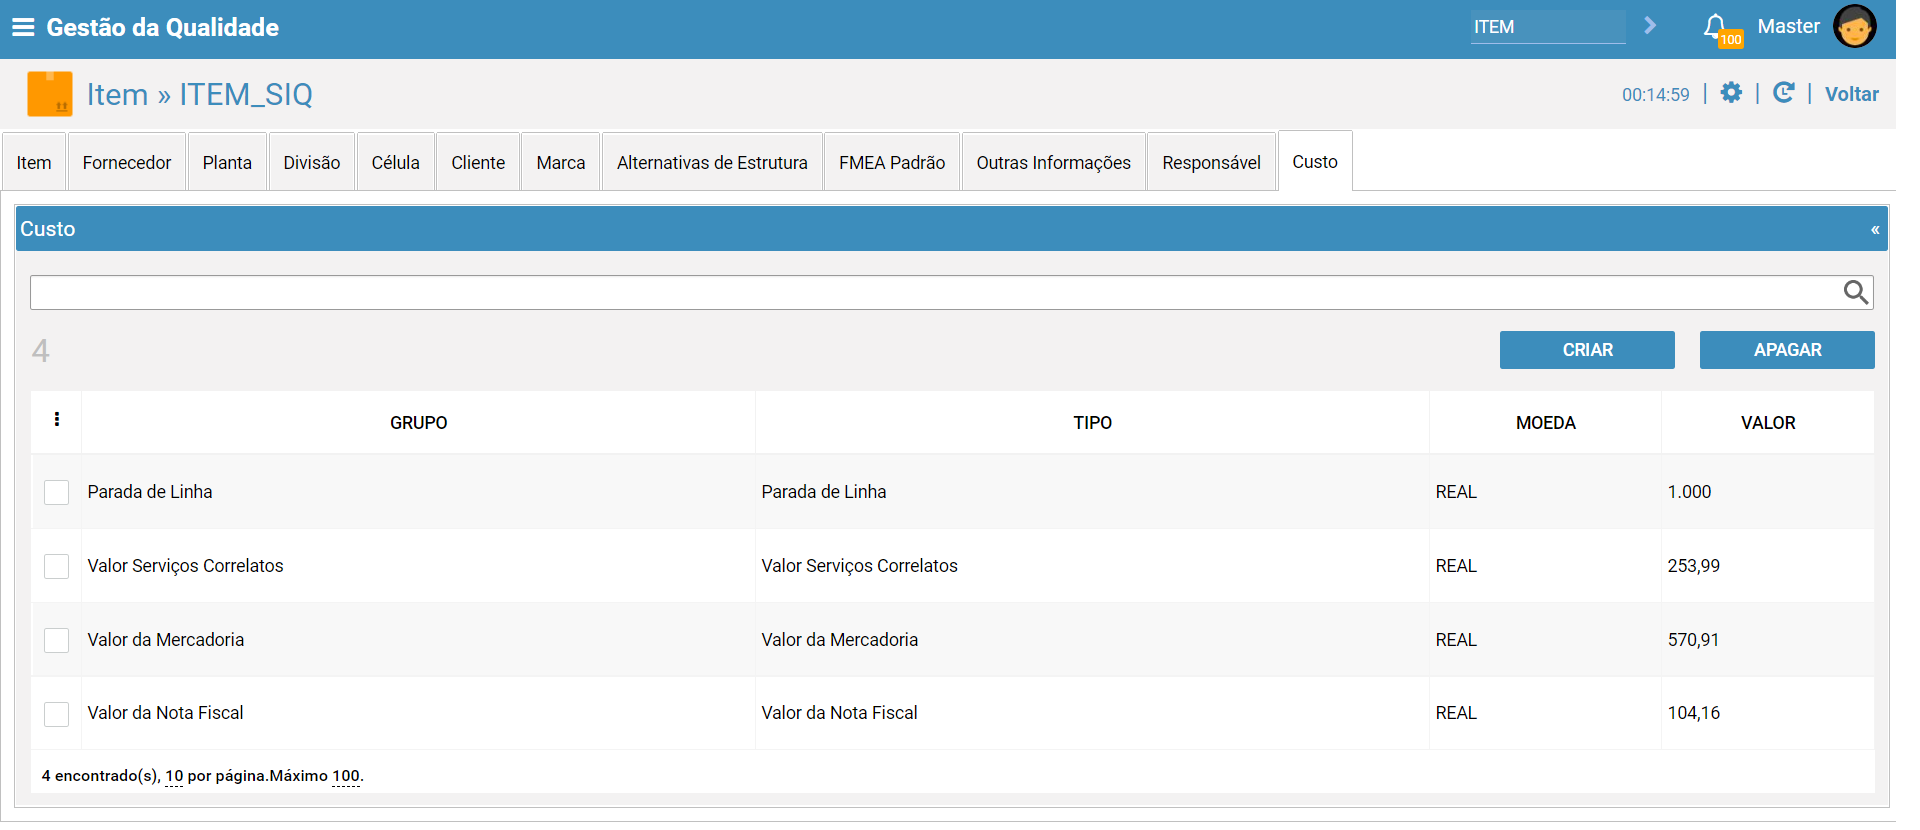Check the Valor da Nota Fiscal row
This screenshot has width=1920, height=830.
point(57,714)
